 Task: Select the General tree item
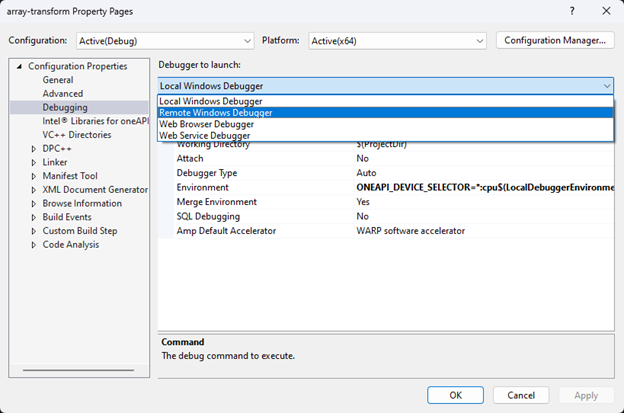click(x=57, y=80)
